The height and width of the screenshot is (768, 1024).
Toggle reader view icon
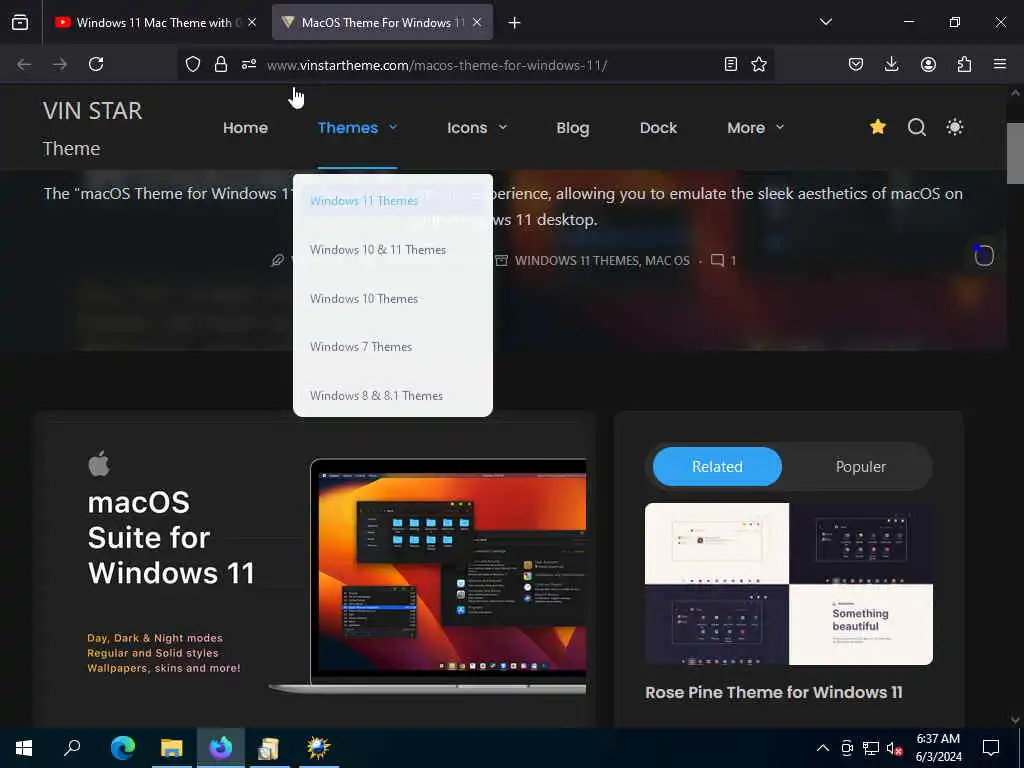tap(731, 64)
